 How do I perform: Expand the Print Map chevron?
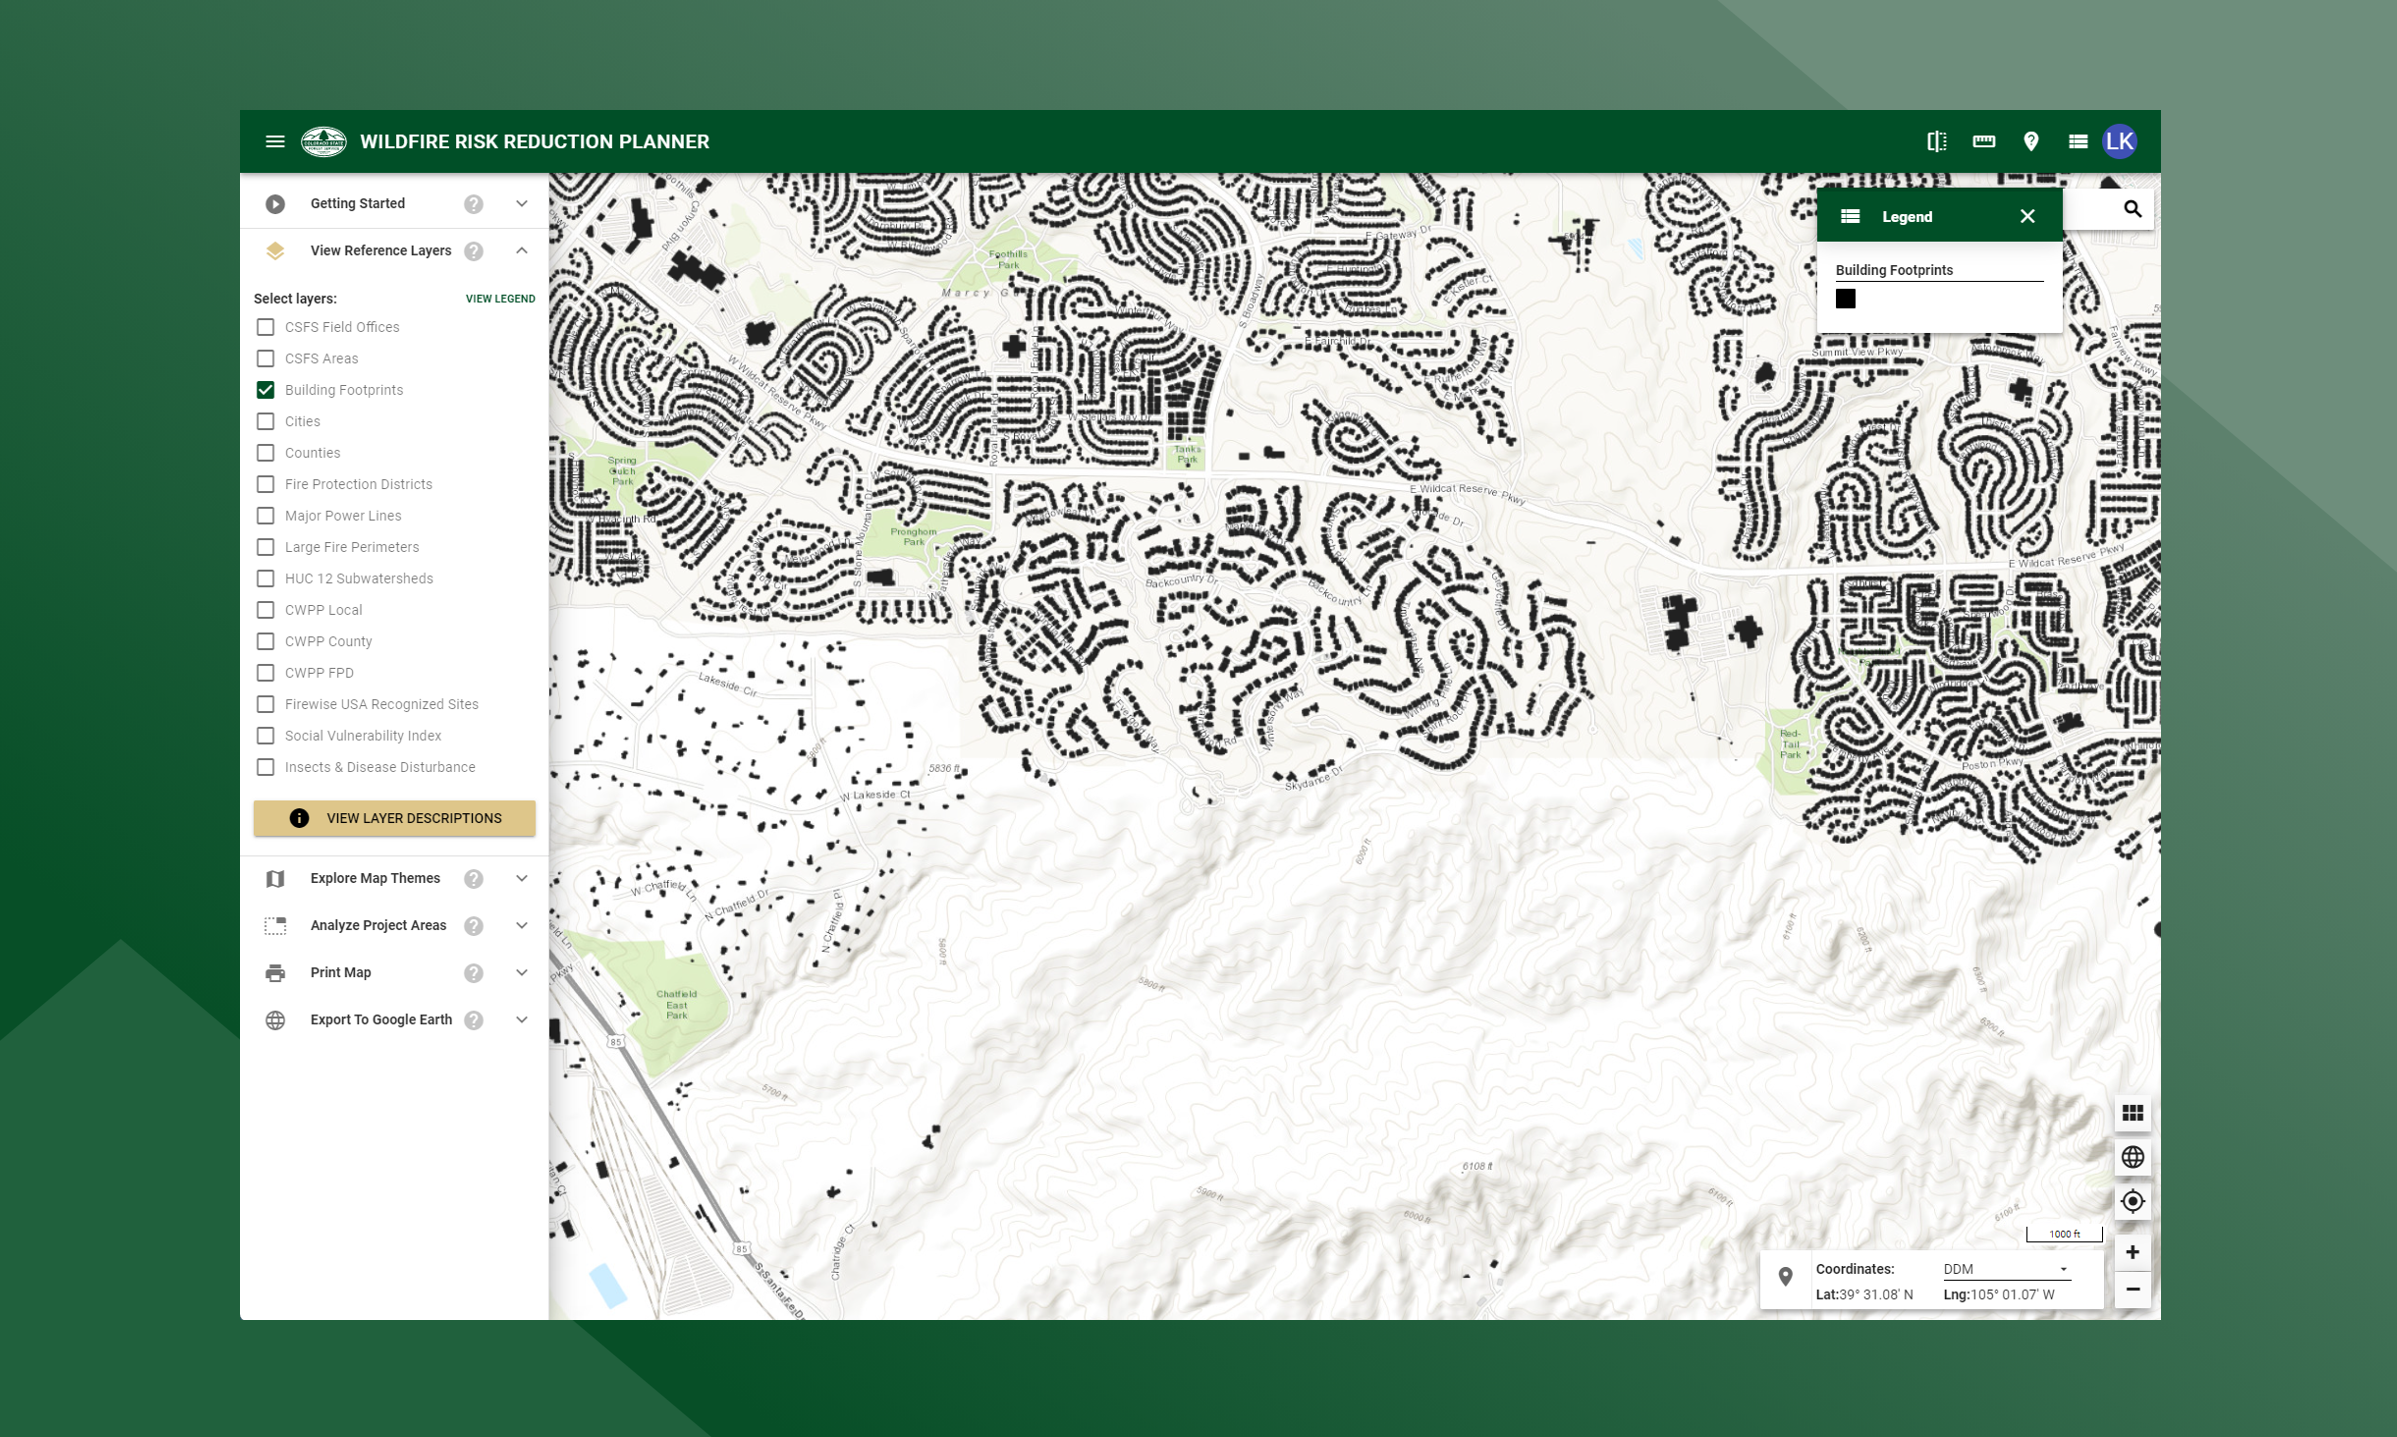(522, 973)
